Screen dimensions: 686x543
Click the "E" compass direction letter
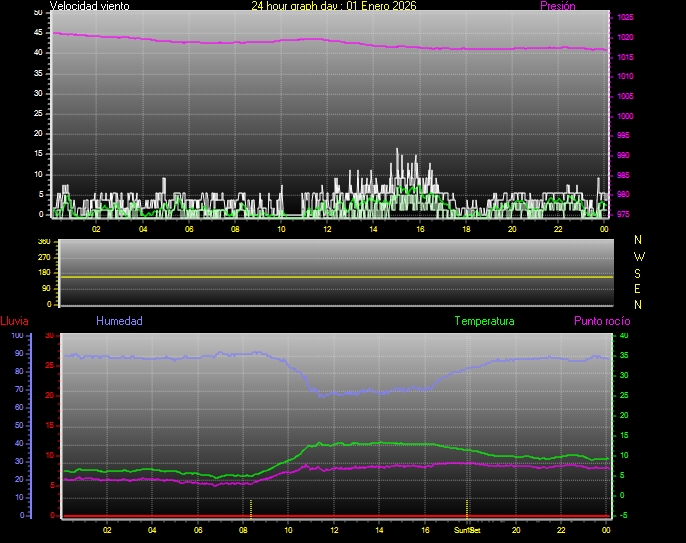pos(639,288)
